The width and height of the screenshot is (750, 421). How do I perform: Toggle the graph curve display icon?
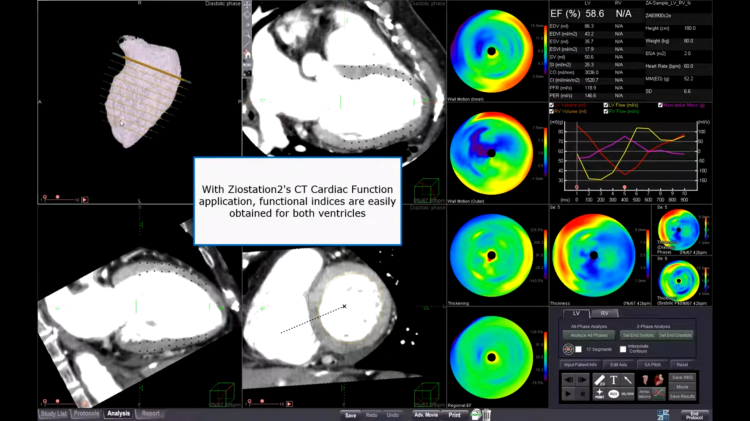(x=659, y=394)
